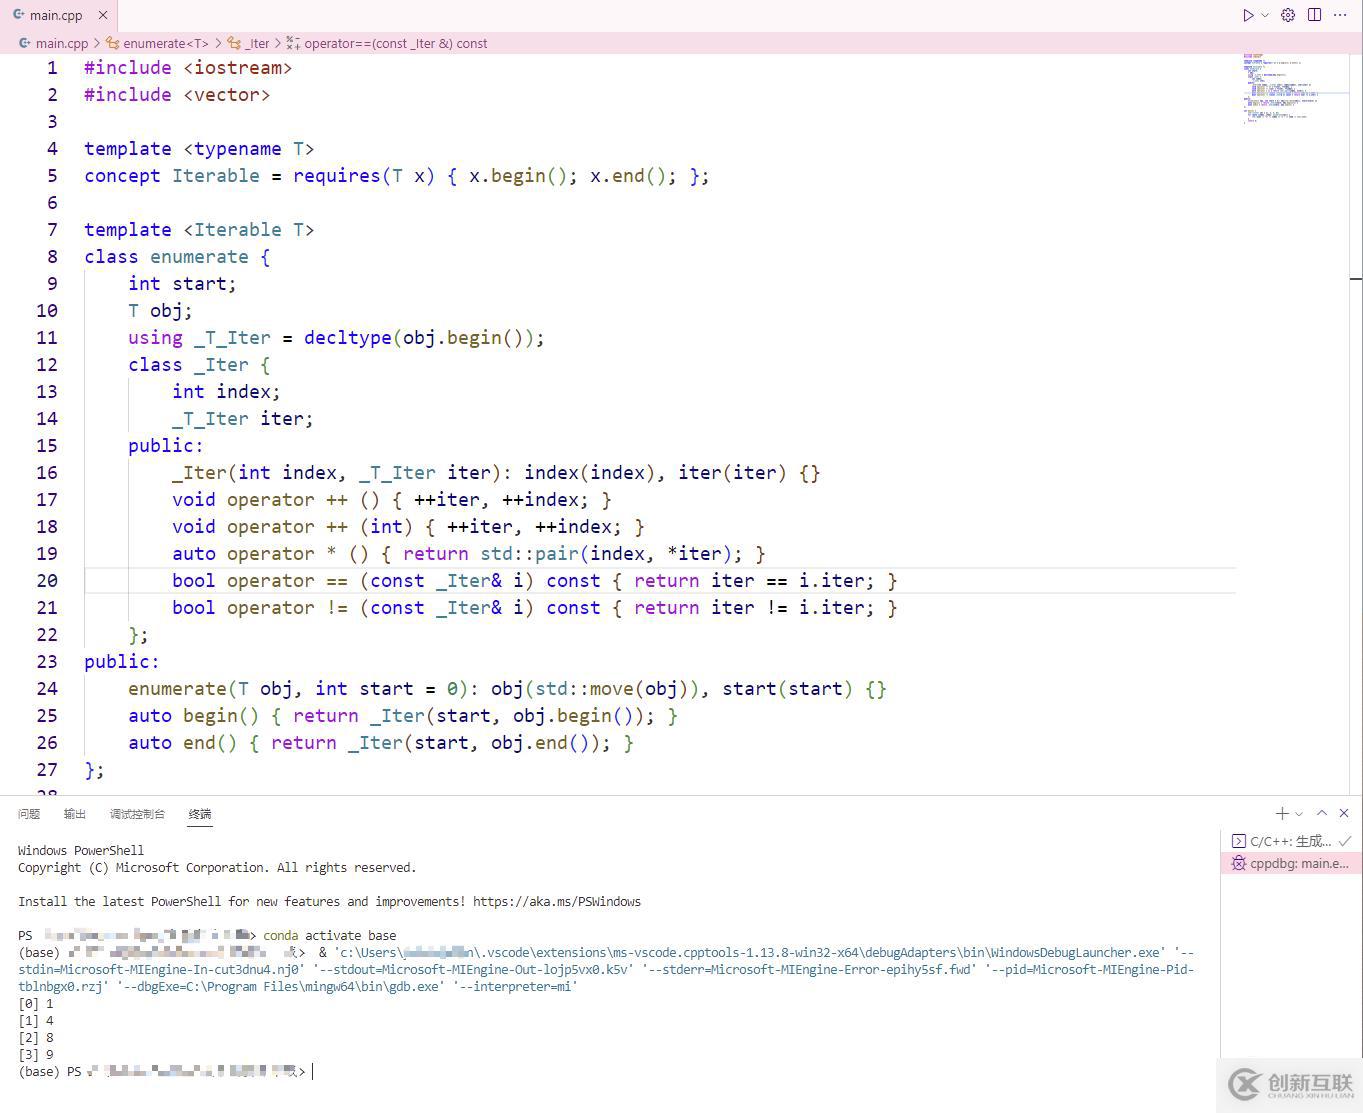The height and width of the screenshot is (1113, 1363).
Task: Click 'int start;' on line 9
Action: coord(183,284)
